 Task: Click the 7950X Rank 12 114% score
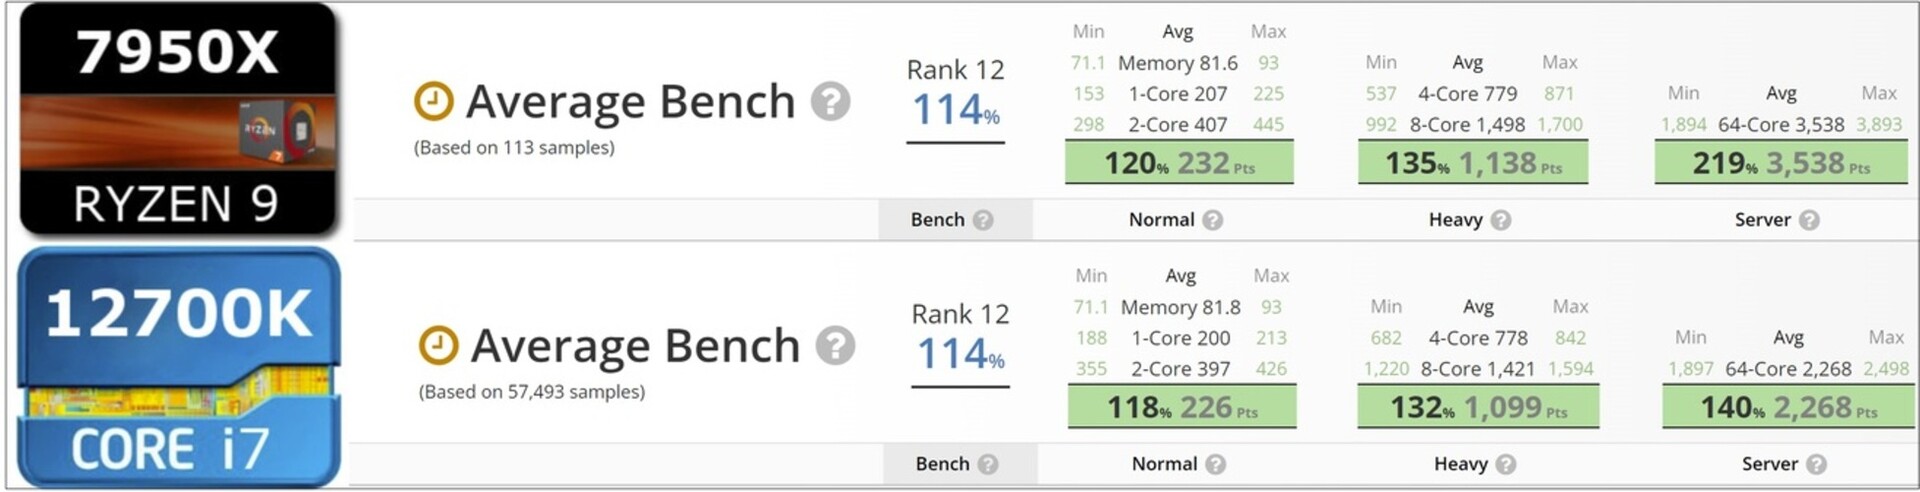click(x=955, y=99)
